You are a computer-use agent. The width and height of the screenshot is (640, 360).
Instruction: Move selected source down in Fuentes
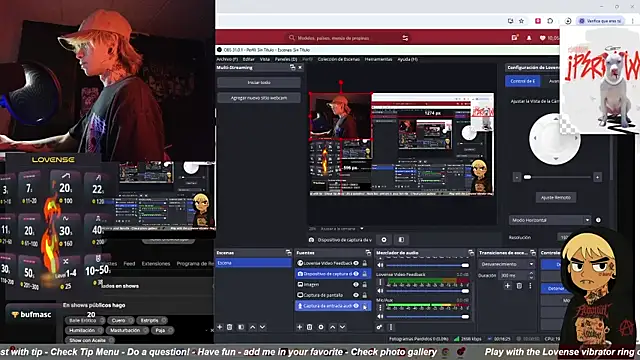tap(342, 327)
